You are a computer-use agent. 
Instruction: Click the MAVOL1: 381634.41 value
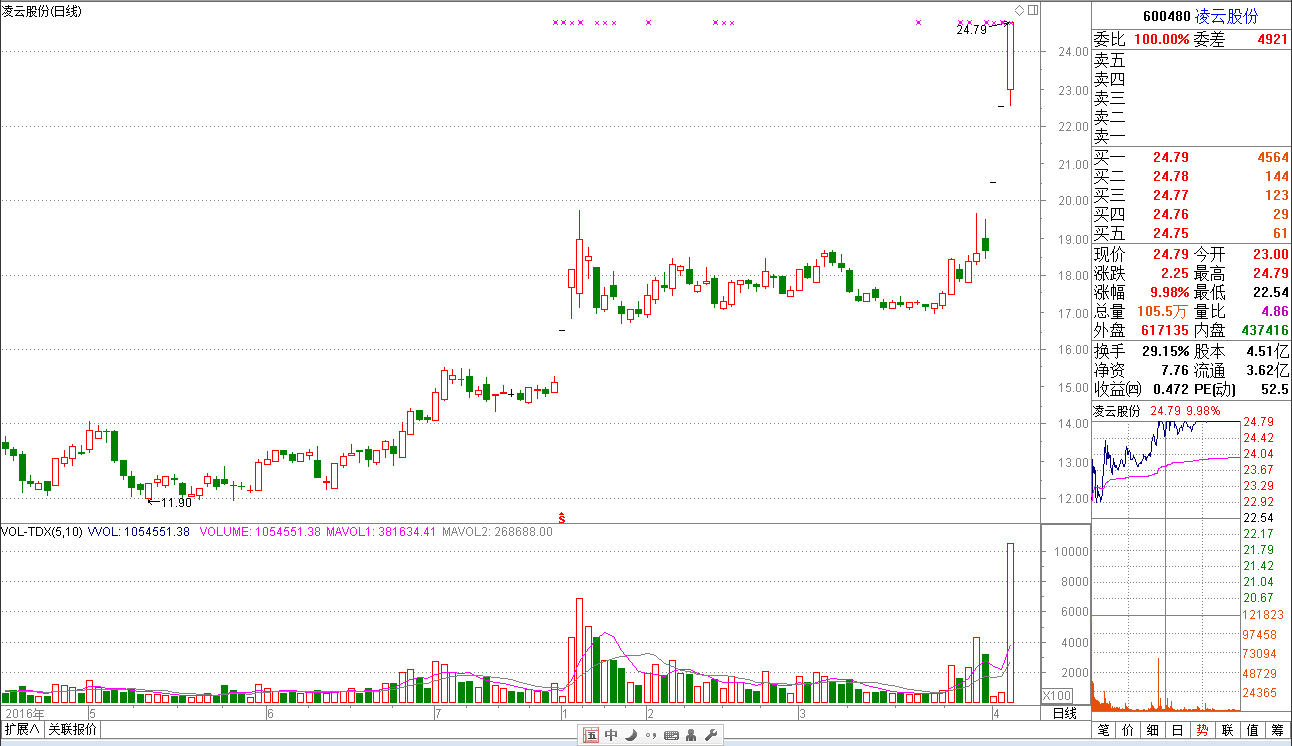[x=382, y=532]
